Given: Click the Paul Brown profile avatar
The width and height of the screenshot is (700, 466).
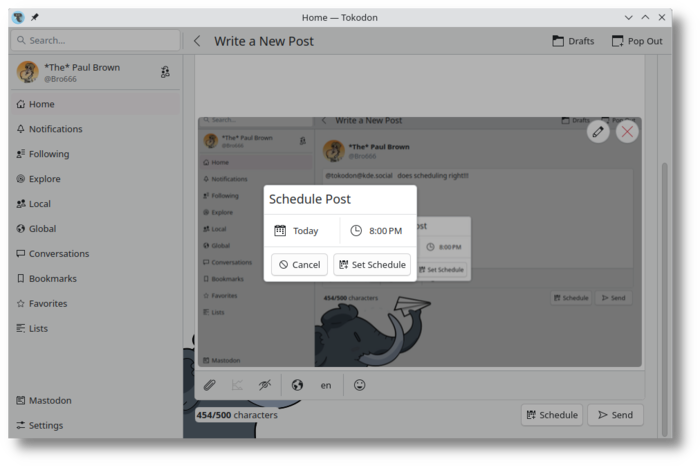Looking at the screenshot, I should click(28, 72).
